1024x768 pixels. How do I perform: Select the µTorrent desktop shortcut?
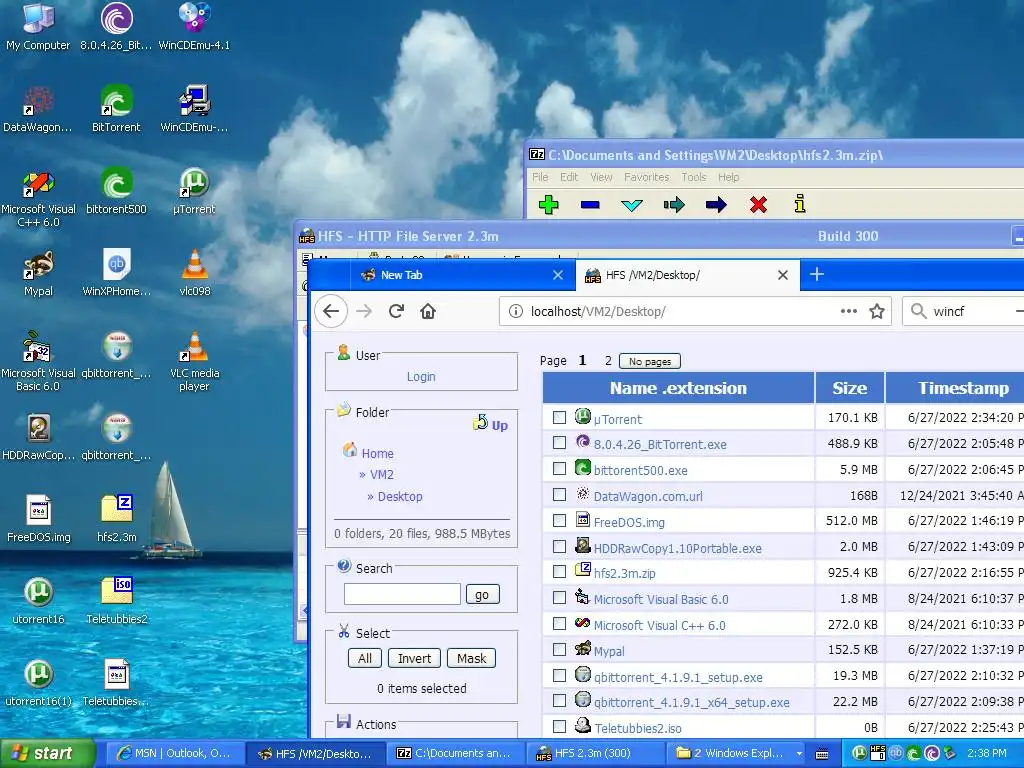tap(194, 191)
